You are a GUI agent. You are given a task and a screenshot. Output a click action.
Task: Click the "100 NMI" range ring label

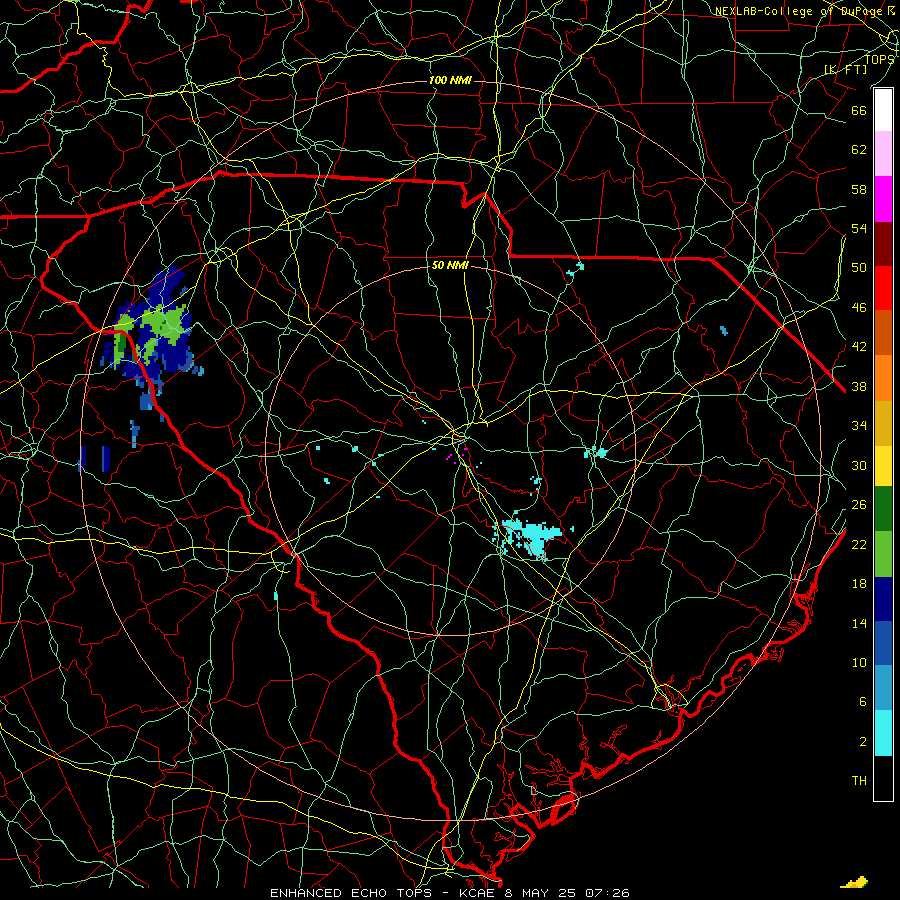(x=450, y=80)
